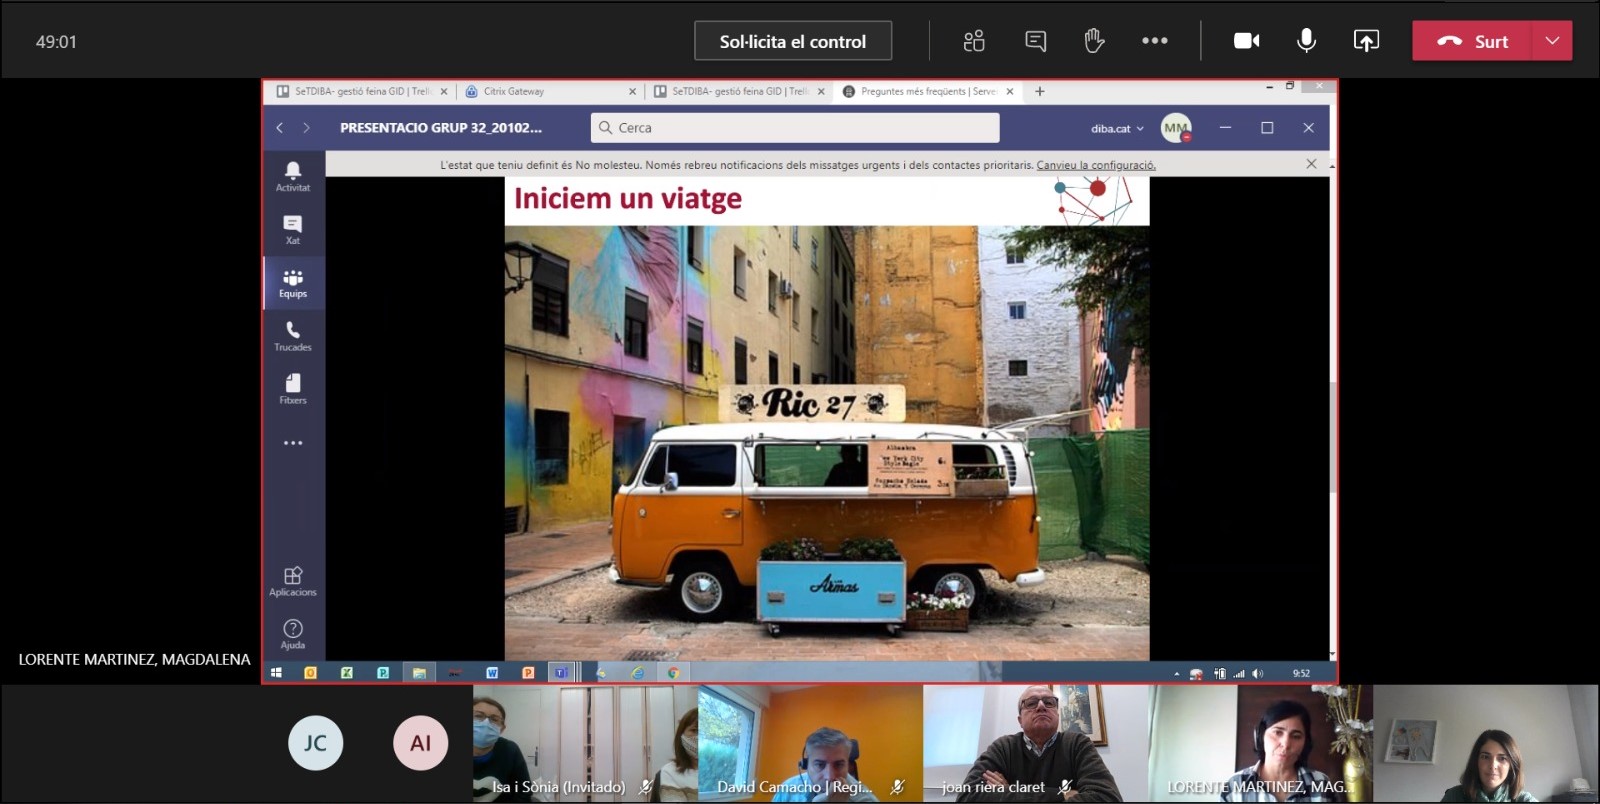This screenshot has width=1600, height=804.
Task: Raise your hand in the meeting
Action: pos(1094,41)
